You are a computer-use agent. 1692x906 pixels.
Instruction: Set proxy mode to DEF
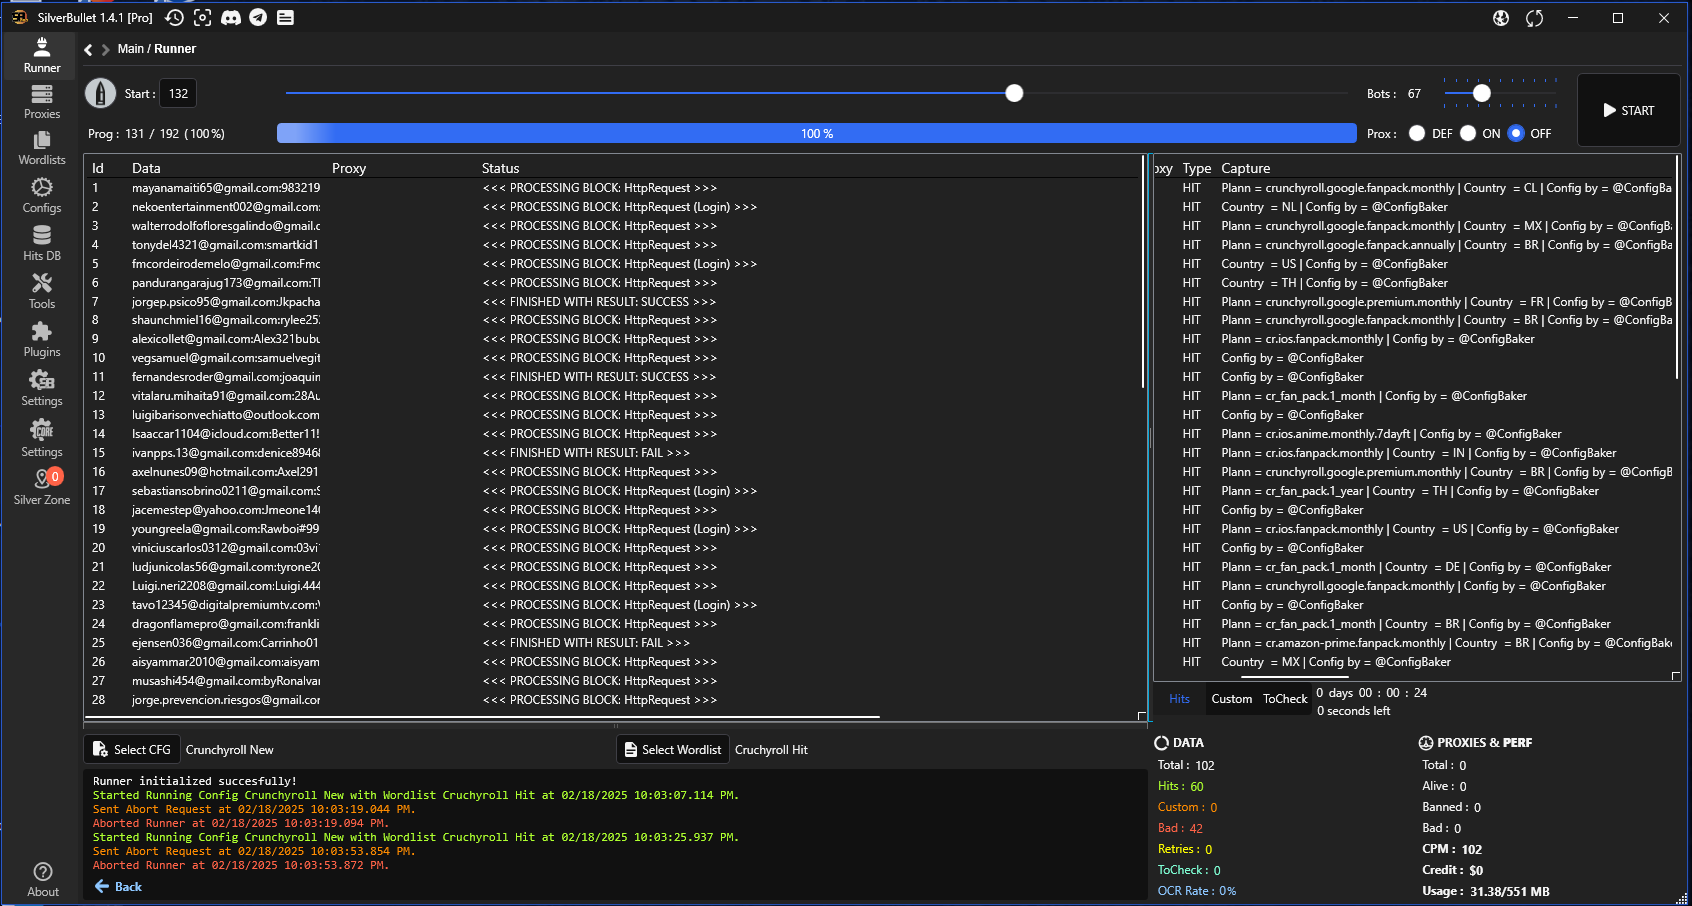pyautogui.click(x=1417, y=134)
